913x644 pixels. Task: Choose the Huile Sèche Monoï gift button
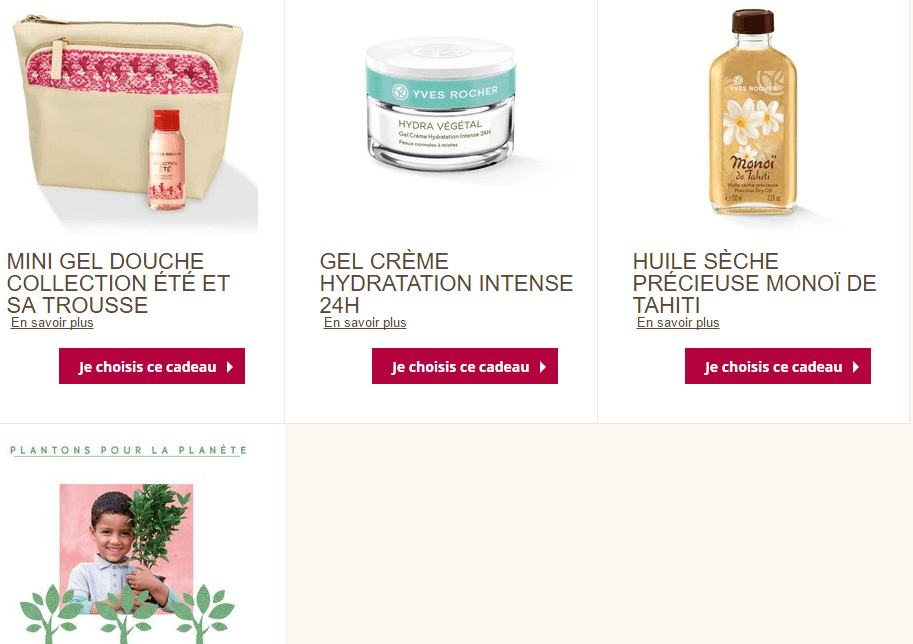(x=778, y=366)
